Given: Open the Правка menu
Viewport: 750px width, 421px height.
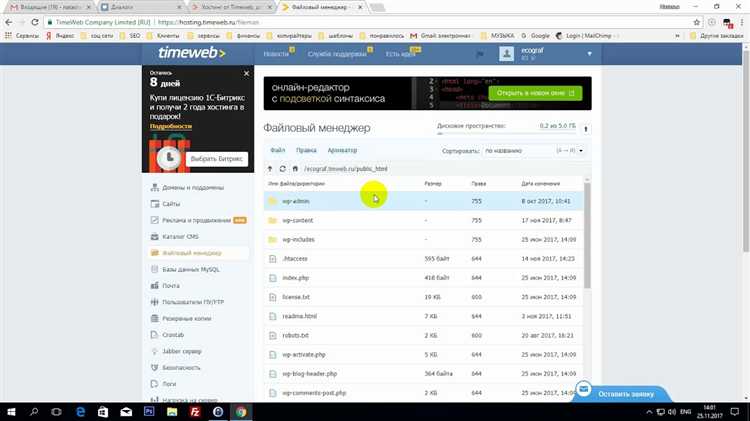Looking at the screenshot, I should (x=306, y=150).
